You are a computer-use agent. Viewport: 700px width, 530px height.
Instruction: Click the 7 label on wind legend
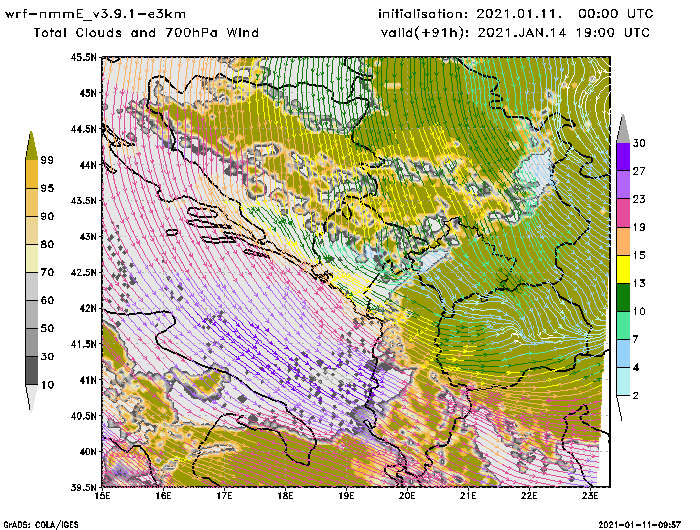[x=636, y=339]
